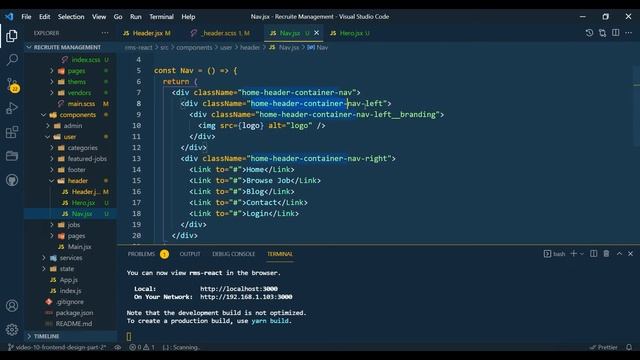This screenshot has height=360, width=640.
Task: Open Main.jsx in the explorer
Action: coord(79,247)
